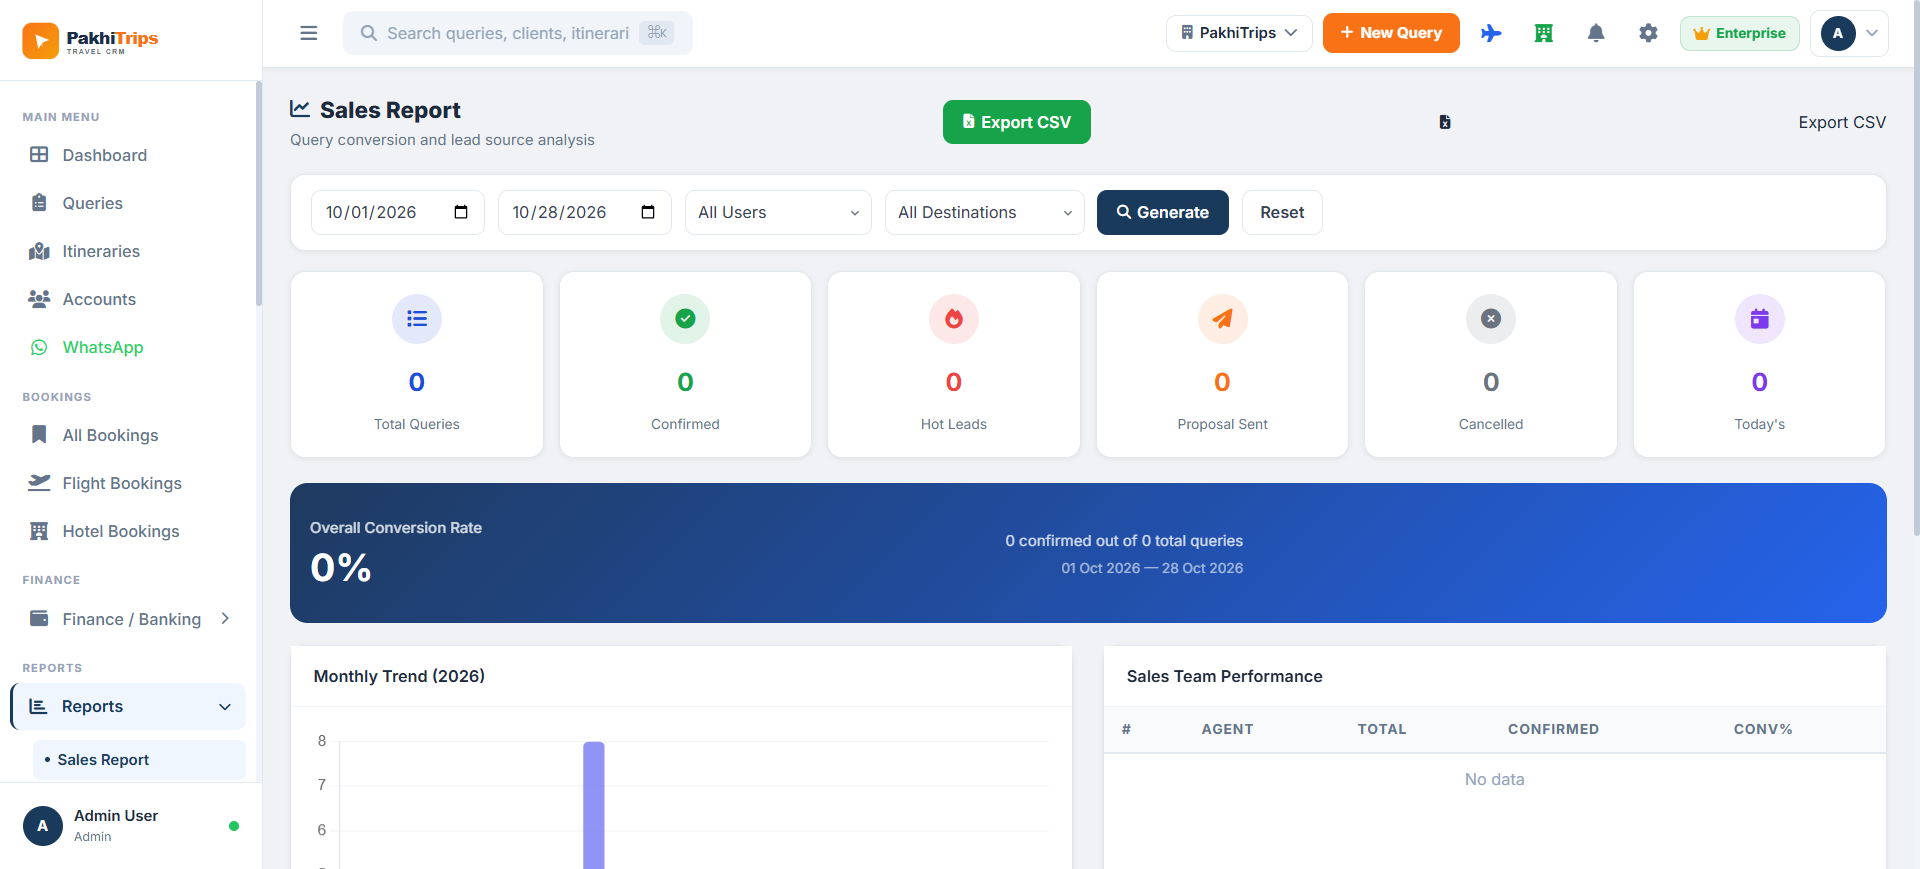Click the Hot Leads flame icon
The width and height of the screenshot is (1920, 869).
[954, 319]
